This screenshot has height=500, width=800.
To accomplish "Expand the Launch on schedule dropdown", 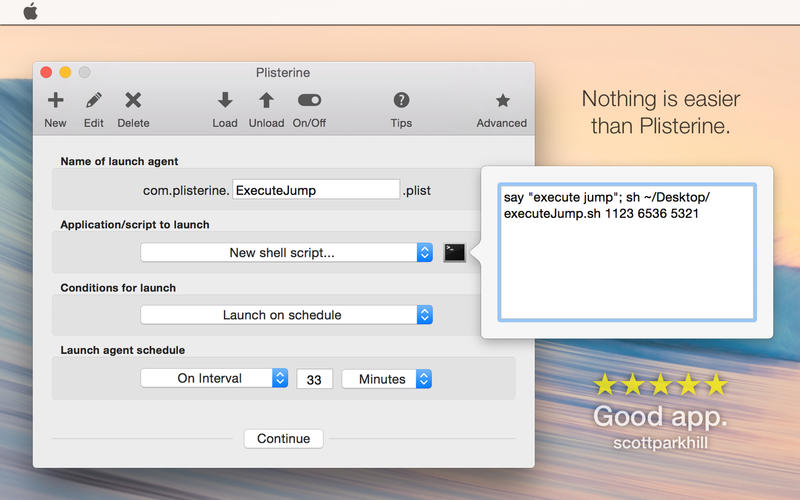I will coord(286,315).
